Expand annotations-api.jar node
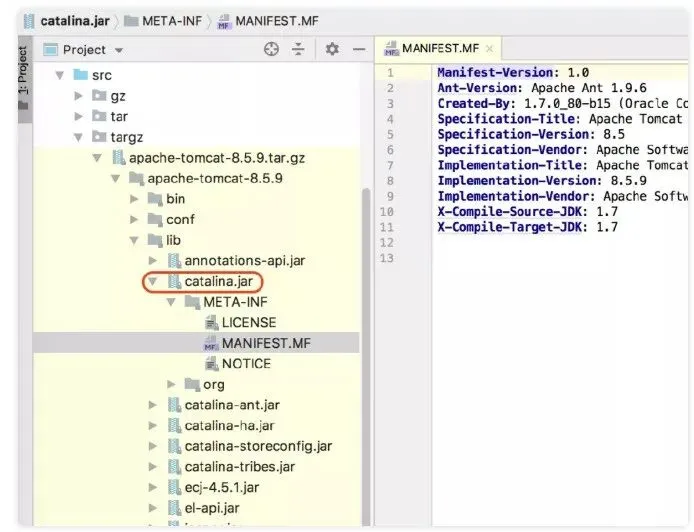Screen dimensions: 694x532 [153, 261]
